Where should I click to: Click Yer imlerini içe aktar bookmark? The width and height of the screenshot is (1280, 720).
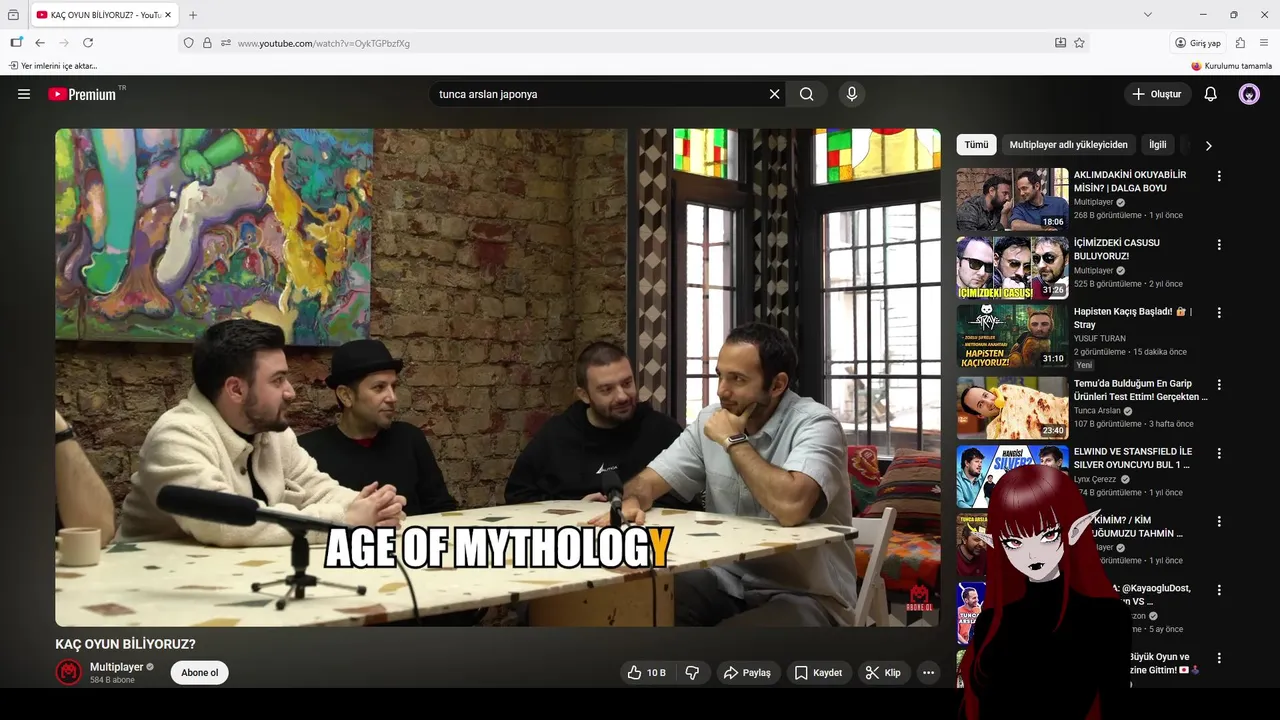click(x=53, y=66)
